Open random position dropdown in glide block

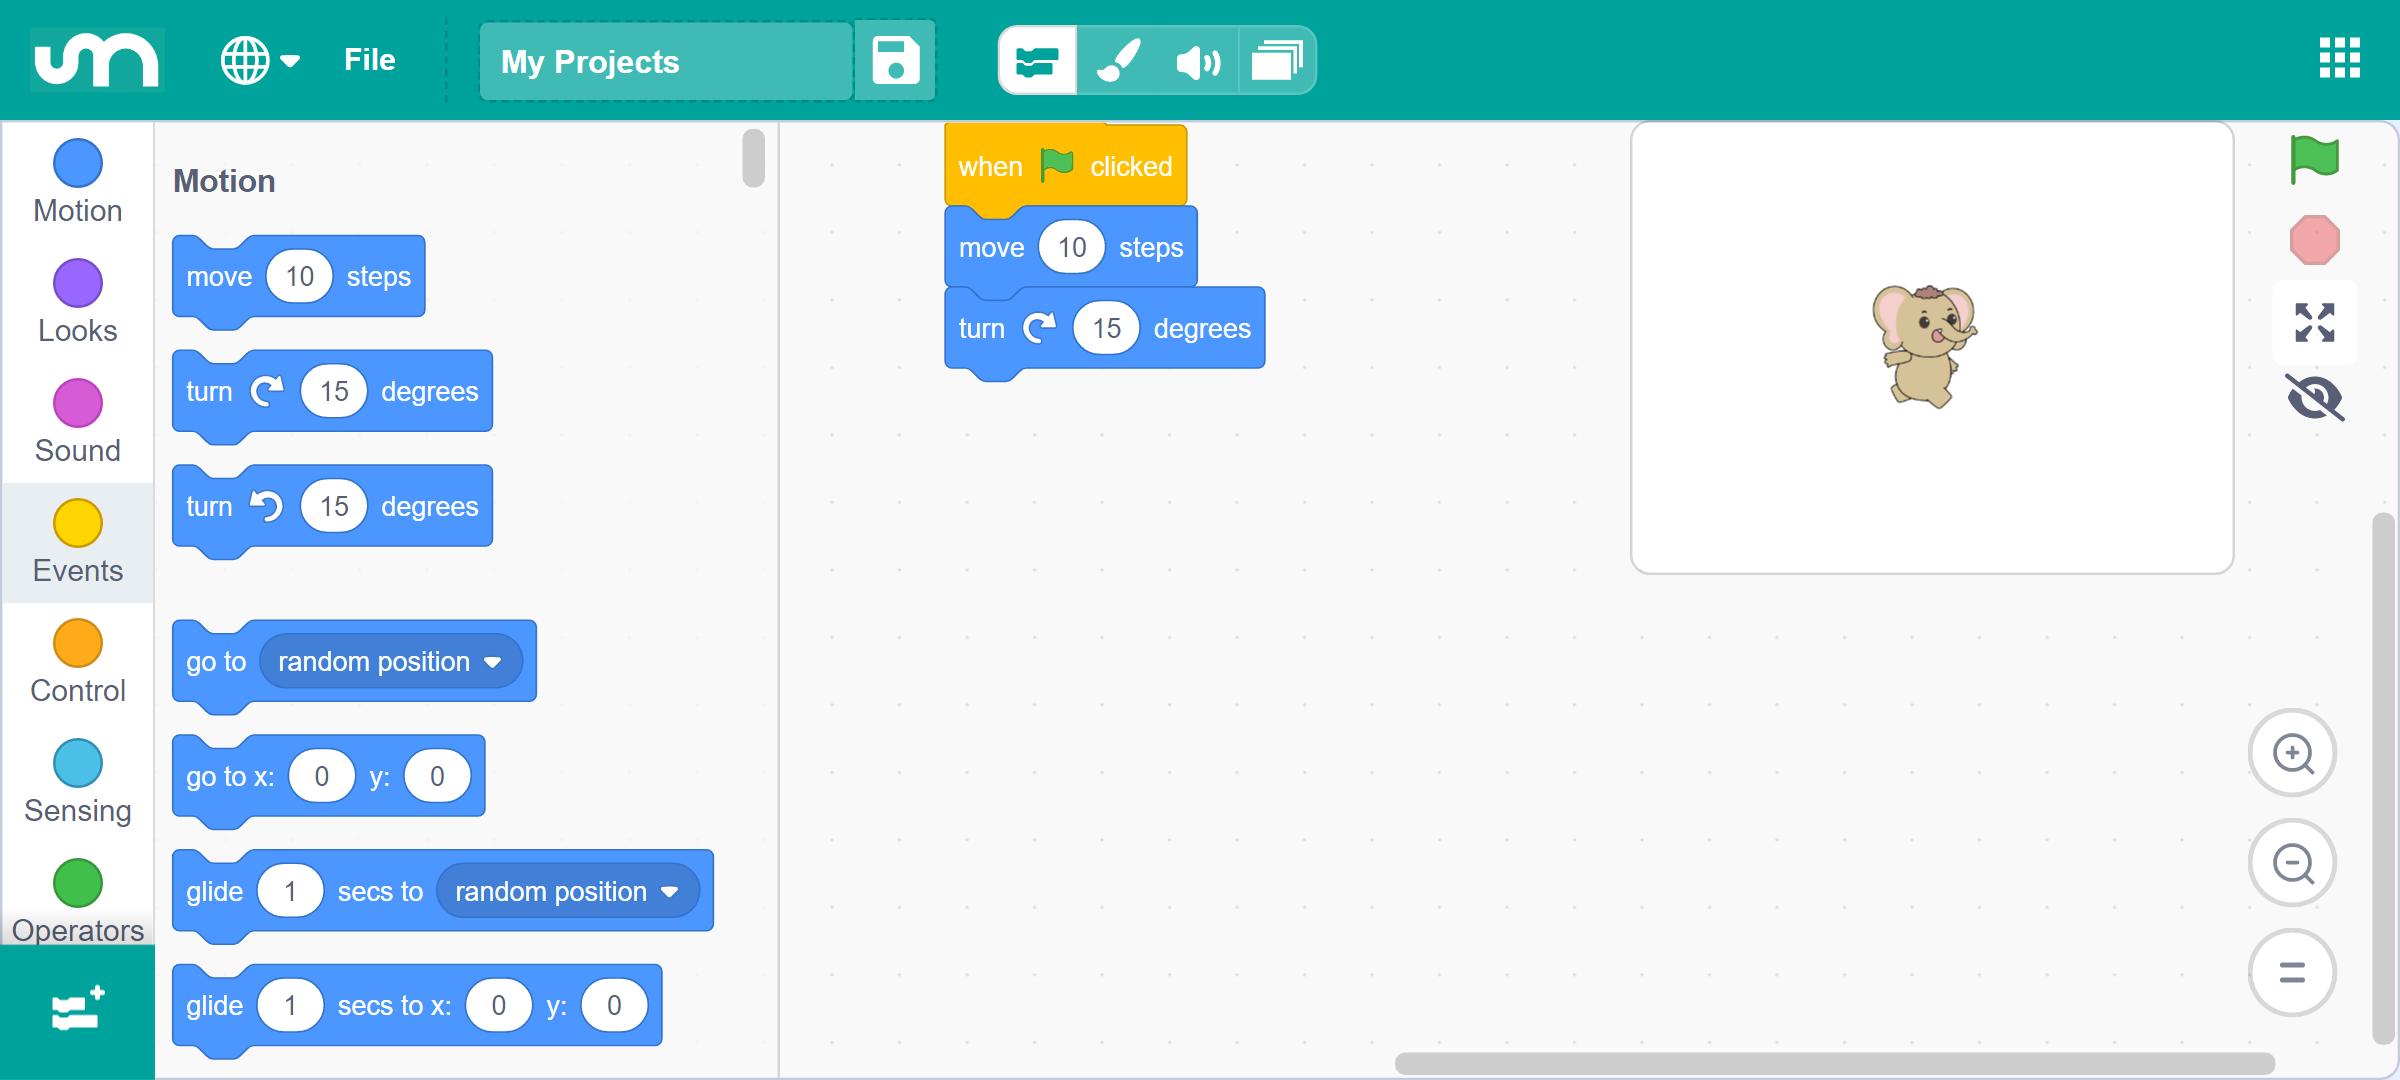567,891
